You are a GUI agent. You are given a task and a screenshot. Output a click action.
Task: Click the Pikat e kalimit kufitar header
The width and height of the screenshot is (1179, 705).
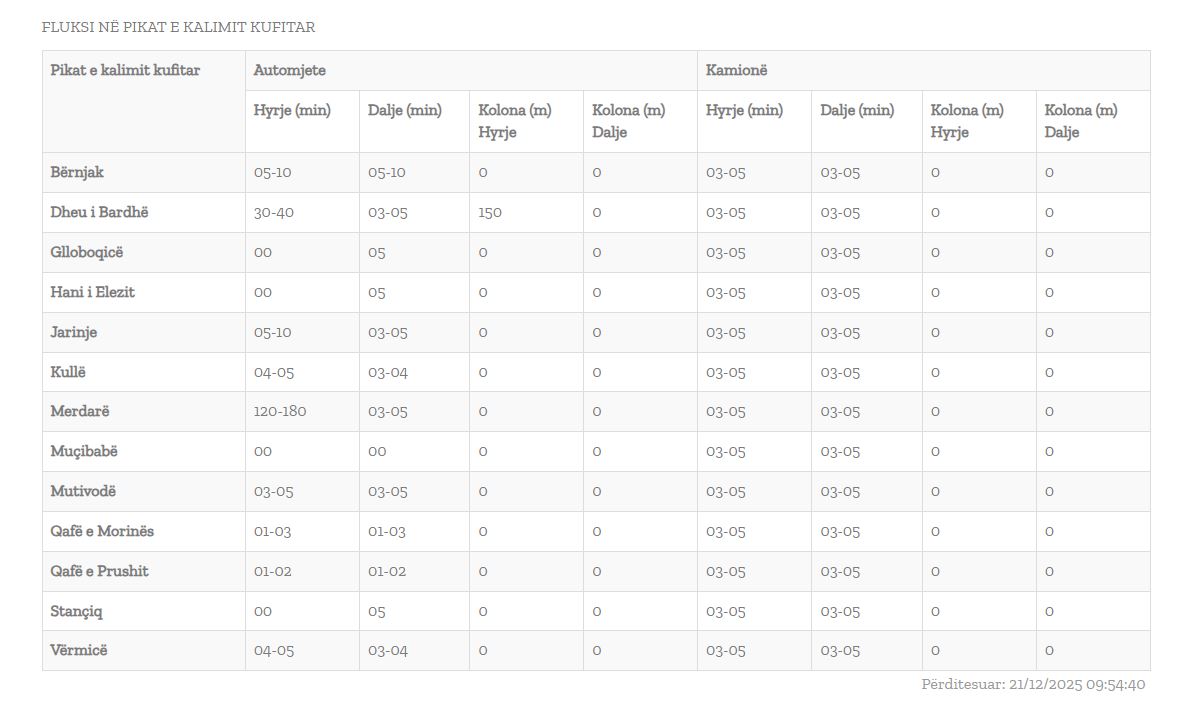click(x=125, y=70)
